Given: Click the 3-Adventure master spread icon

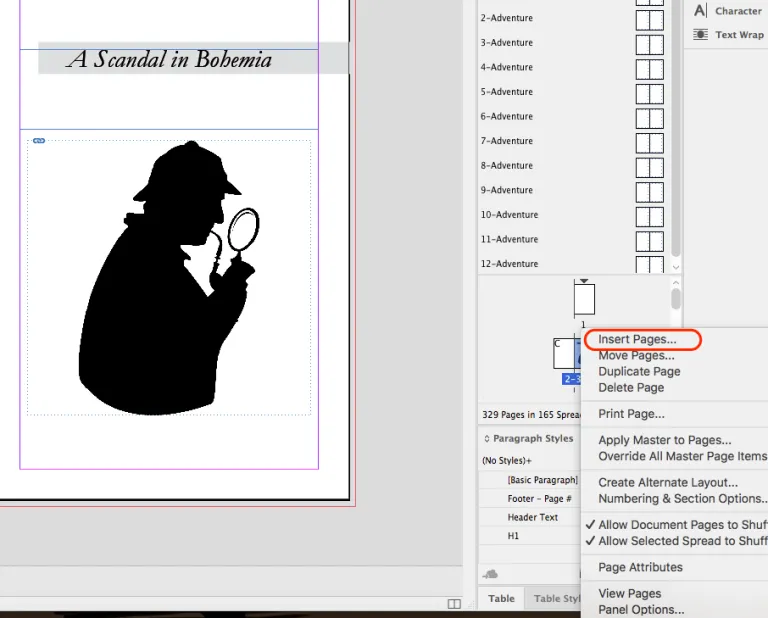Looking at the screenshot, I should coord(649,45).
